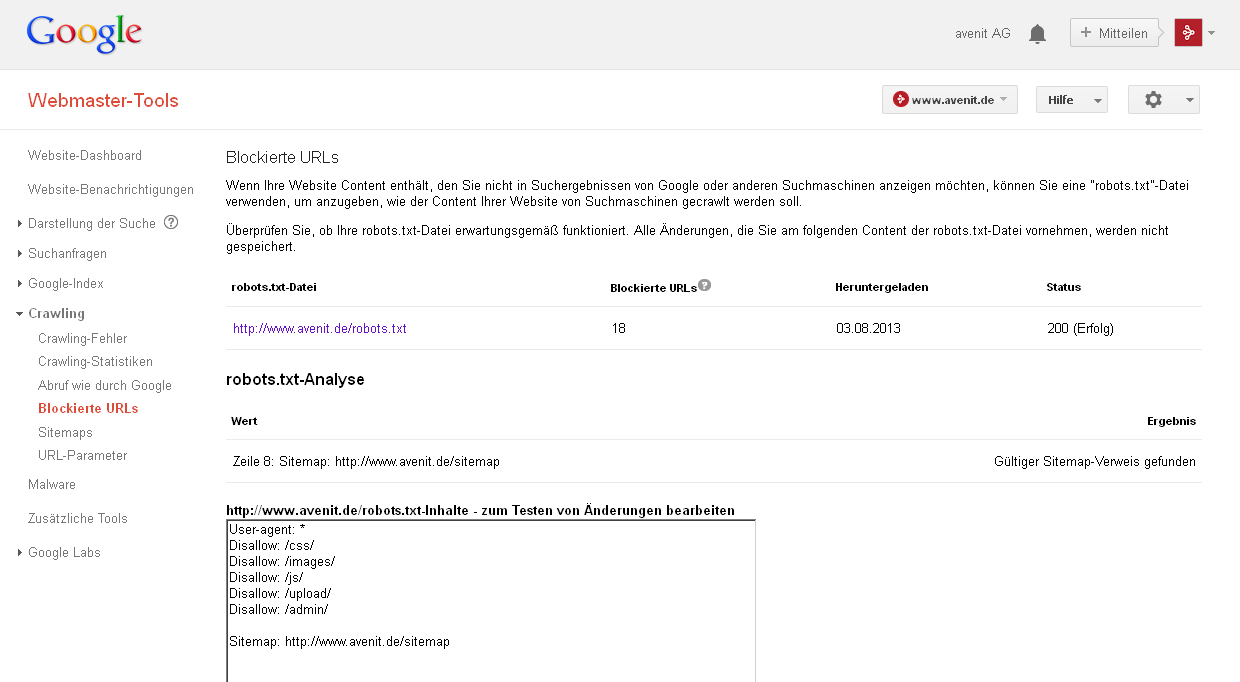Click the Ergebnis column header
This screenshot has width=1240, height=682.
tap(1172, 422)
